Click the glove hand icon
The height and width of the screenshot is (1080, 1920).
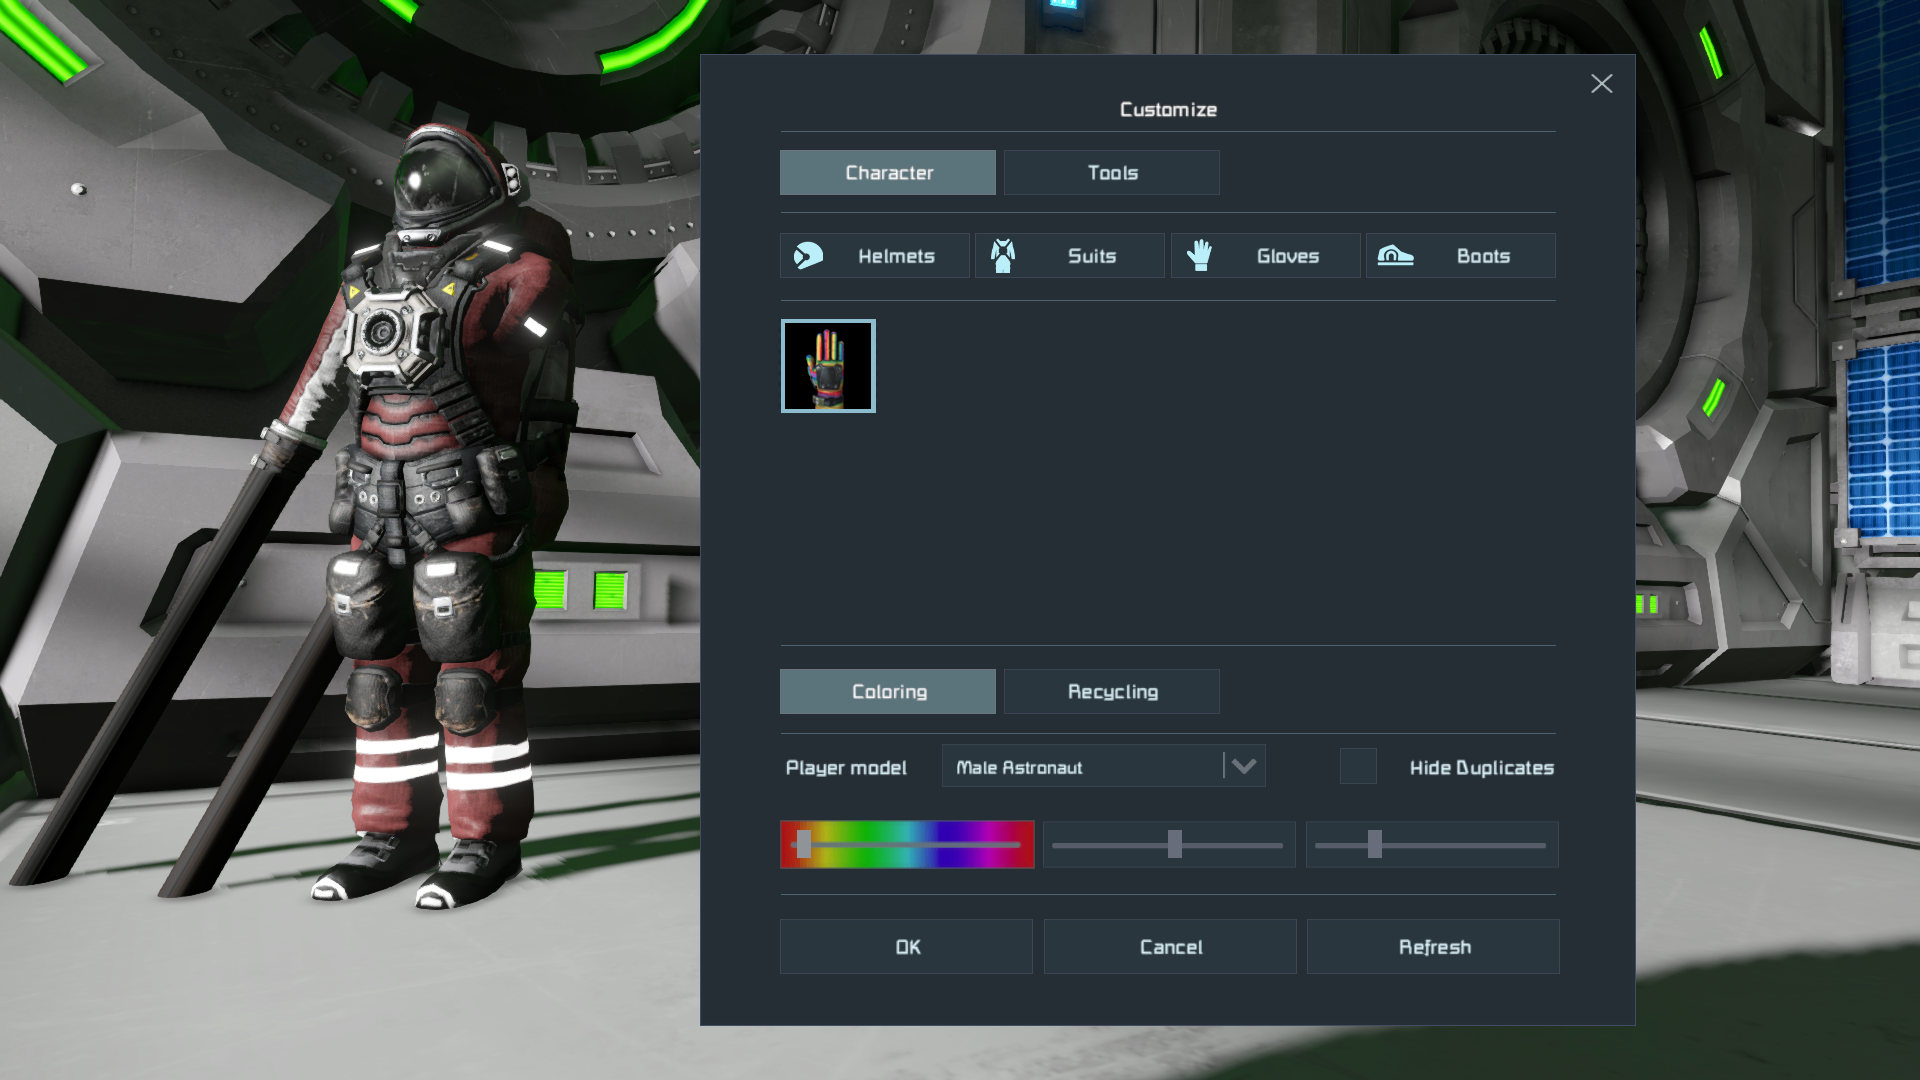(1199, 256)
